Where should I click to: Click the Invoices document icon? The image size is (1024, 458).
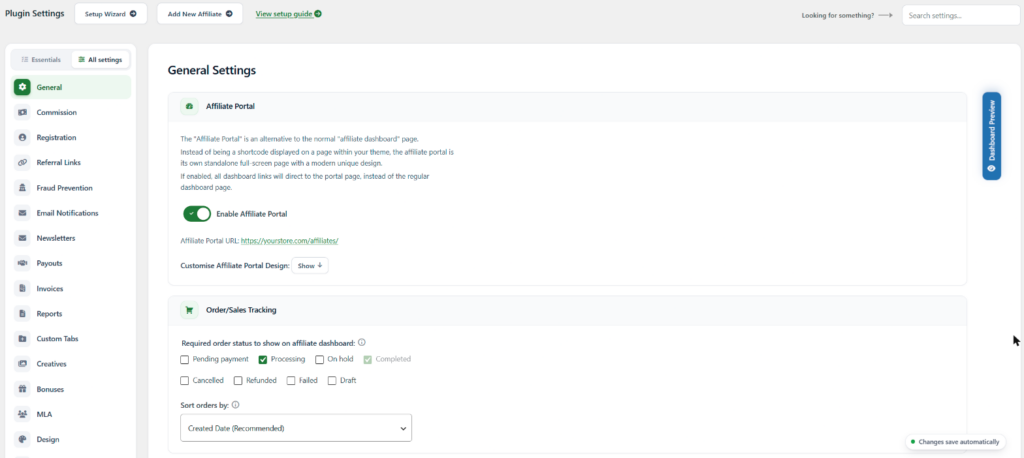point(22,289)
